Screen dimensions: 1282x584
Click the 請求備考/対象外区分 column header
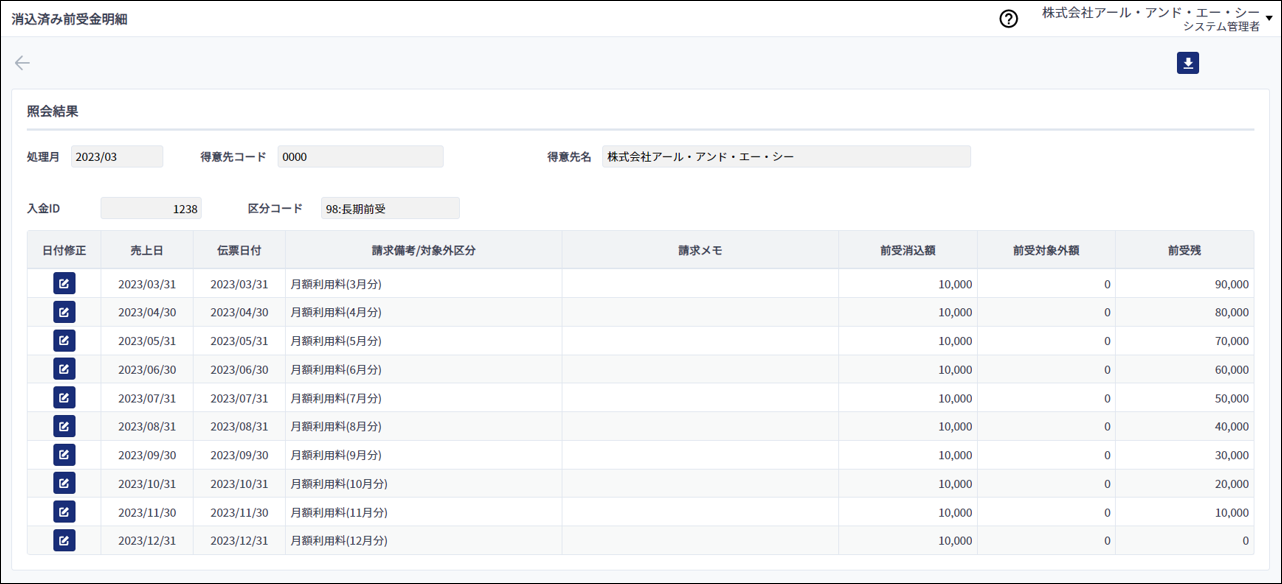(424, 250)
